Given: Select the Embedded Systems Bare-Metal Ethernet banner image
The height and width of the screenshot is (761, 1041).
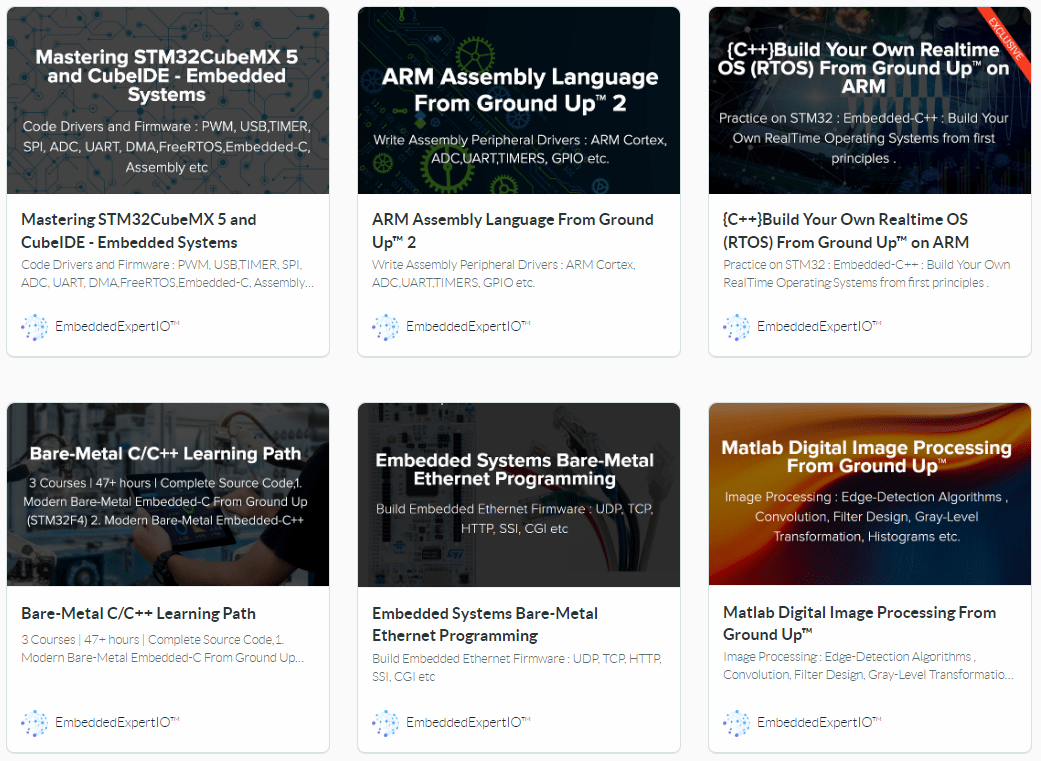Looking at the screenshot, I should (519, 495).
